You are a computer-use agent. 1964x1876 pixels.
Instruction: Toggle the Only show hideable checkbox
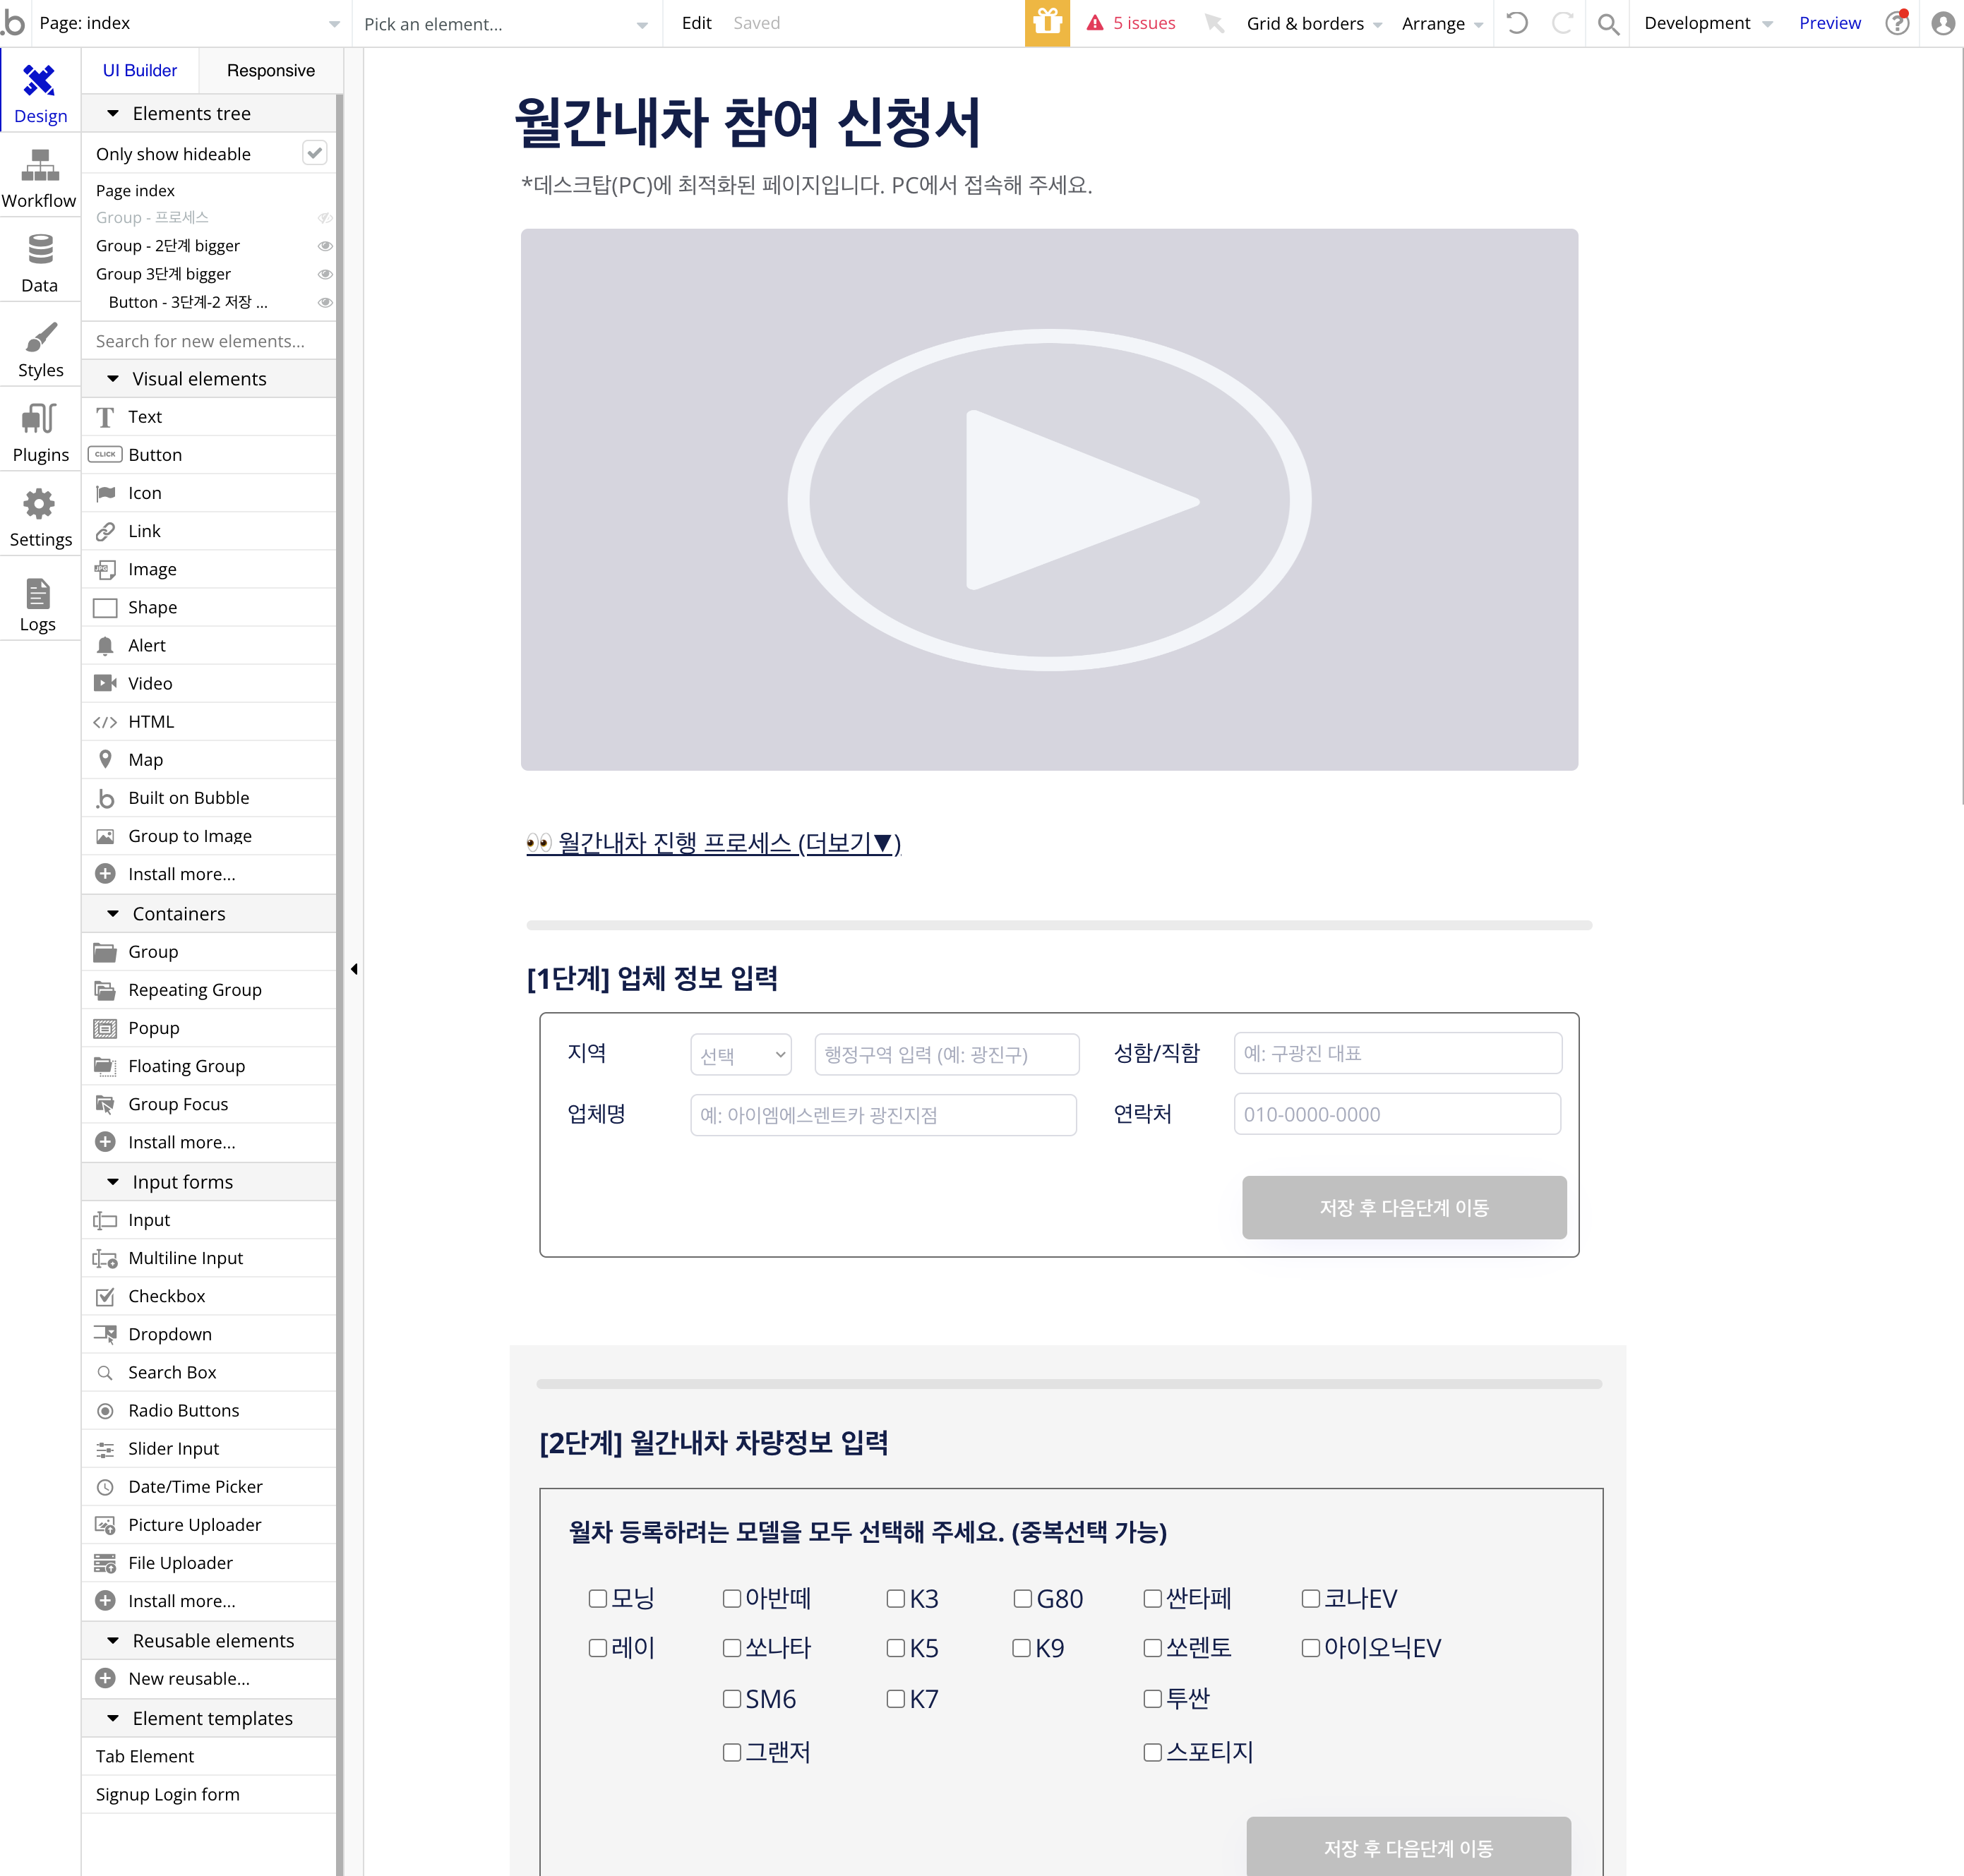tap(315, 153)
